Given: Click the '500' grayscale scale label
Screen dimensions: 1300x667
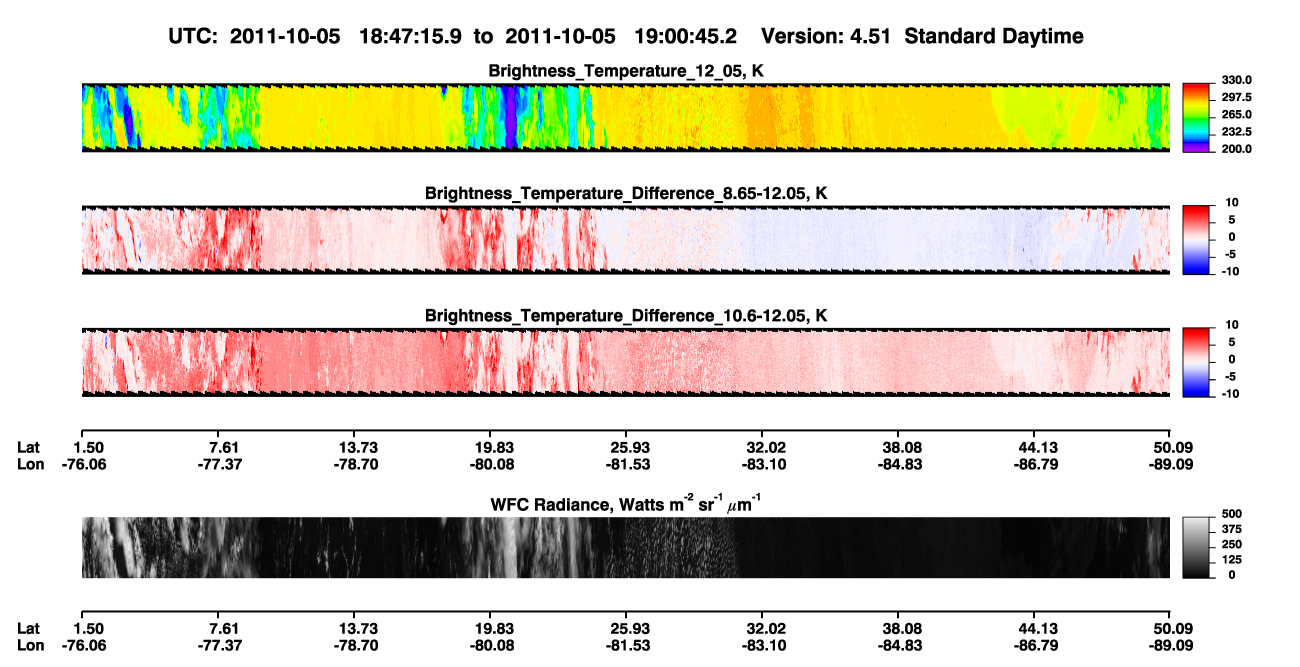Looking at the screenshot, I should coord(1232,514).
